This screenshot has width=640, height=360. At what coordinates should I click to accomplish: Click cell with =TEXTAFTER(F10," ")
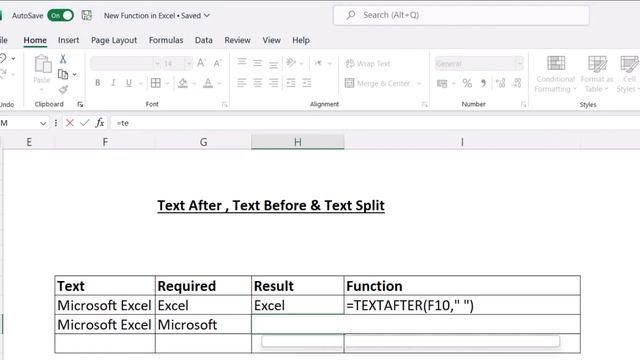[462, 305]
